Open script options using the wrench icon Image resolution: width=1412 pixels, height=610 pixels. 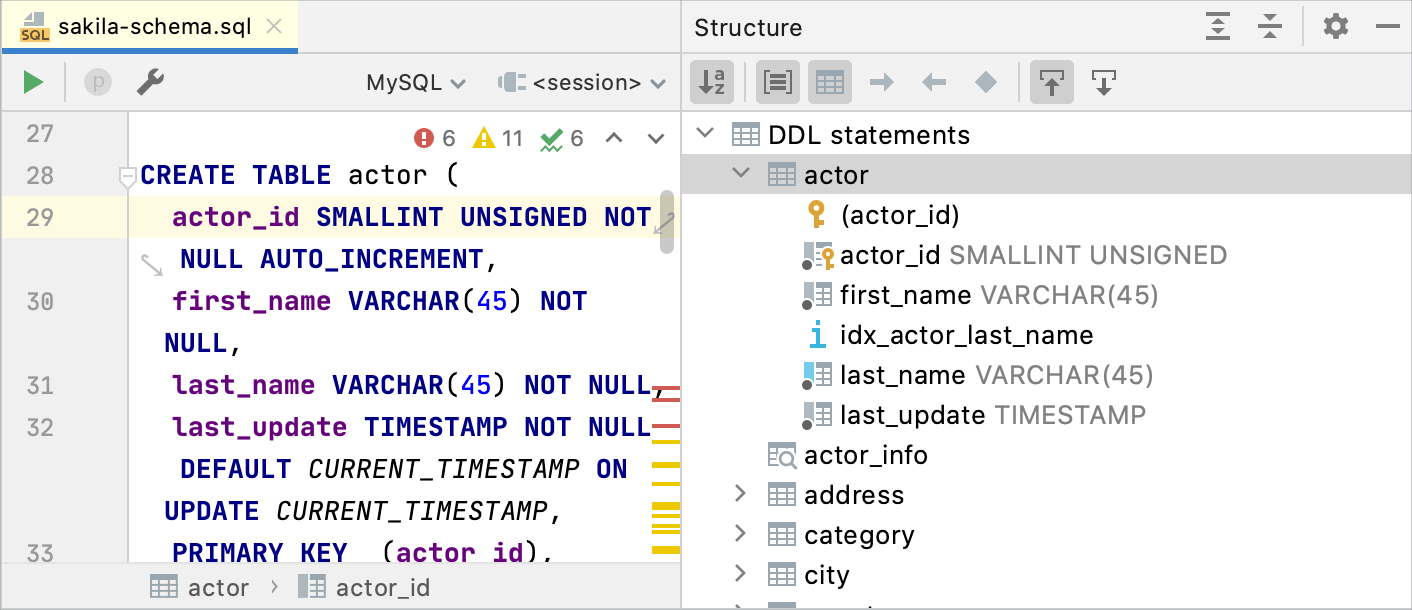150,82
